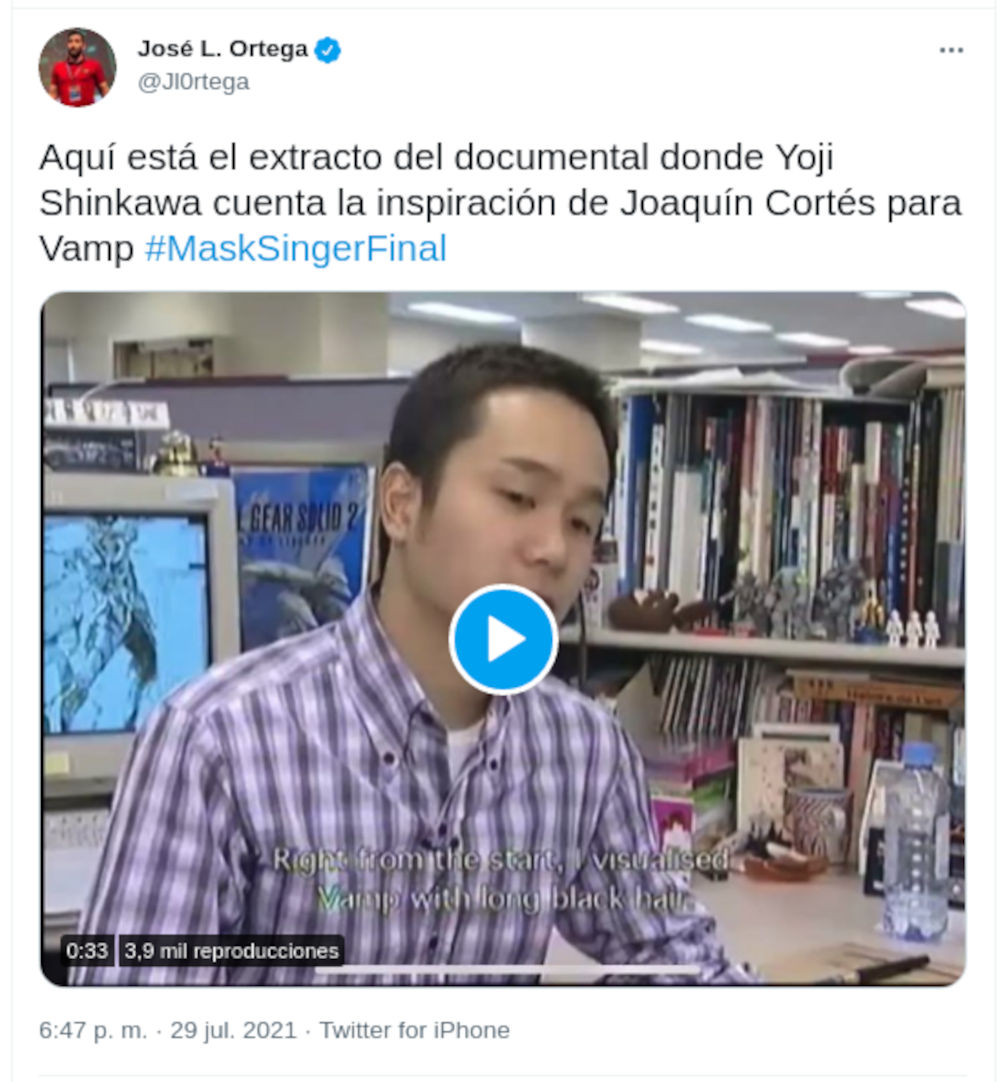The image size is (1000, 1082).
Task: Click the water bottle in video frame
Action: (916, 842)
